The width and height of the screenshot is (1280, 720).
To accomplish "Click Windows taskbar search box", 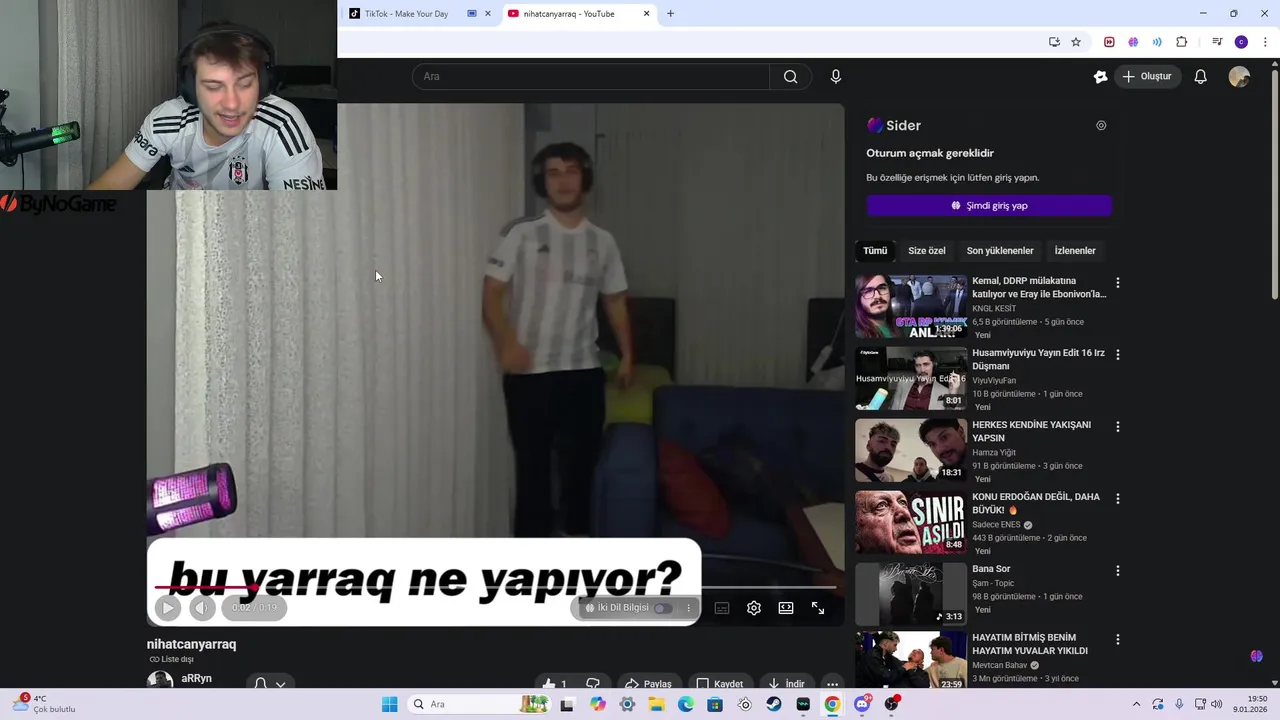I will click(480, 704).
